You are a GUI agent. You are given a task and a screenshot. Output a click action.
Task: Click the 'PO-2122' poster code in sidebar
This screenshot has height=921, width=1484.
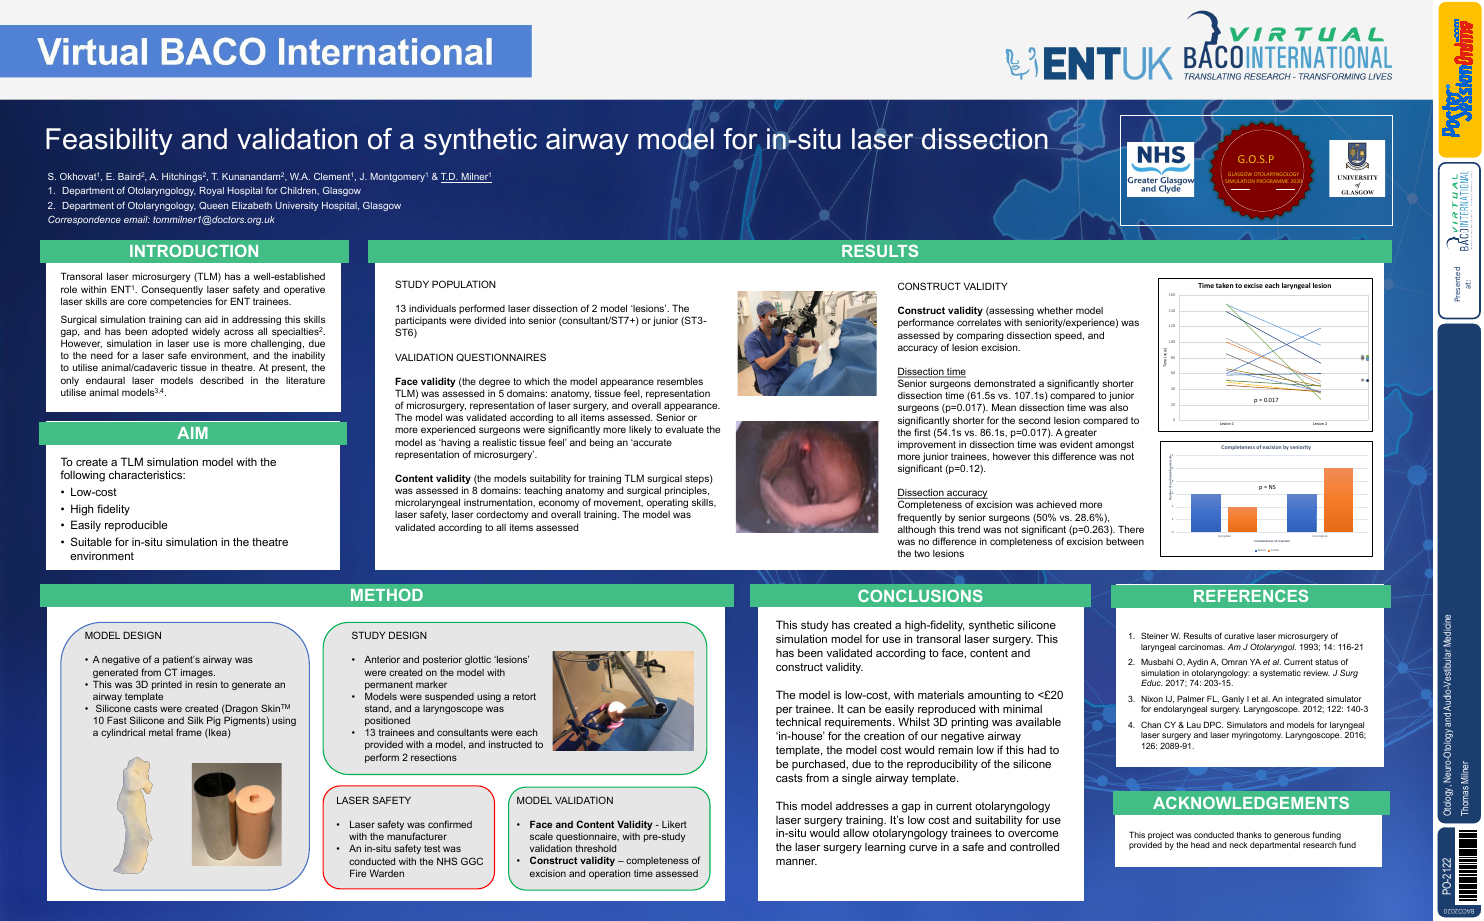(x=1447, y=875)
